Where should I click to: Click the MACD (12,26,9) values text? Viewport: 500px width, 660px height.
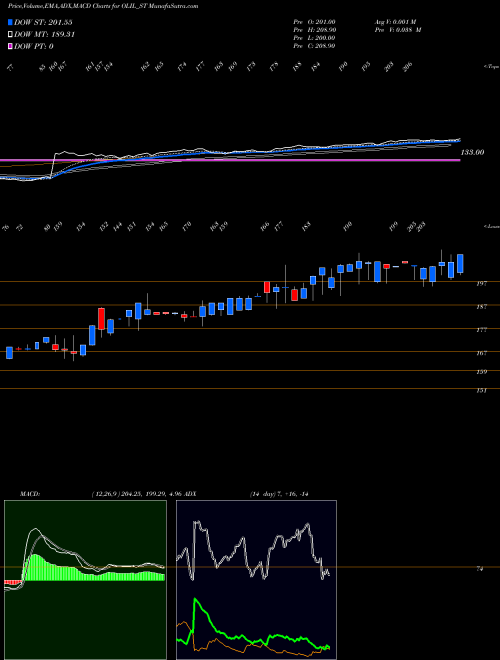click(136, 494)
